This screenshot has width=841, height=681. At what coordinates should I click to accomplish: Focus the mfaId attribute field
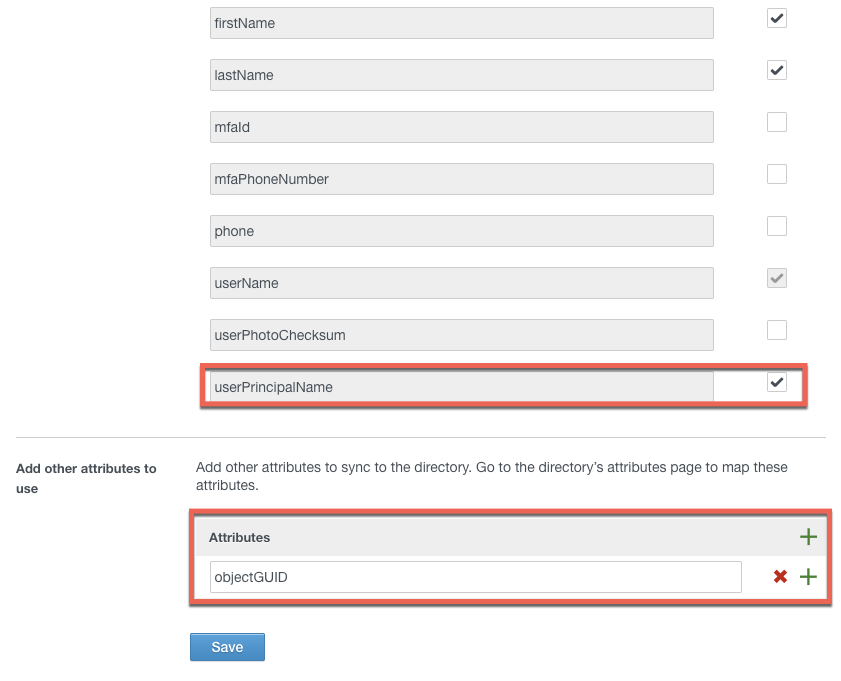coord(461,127)
